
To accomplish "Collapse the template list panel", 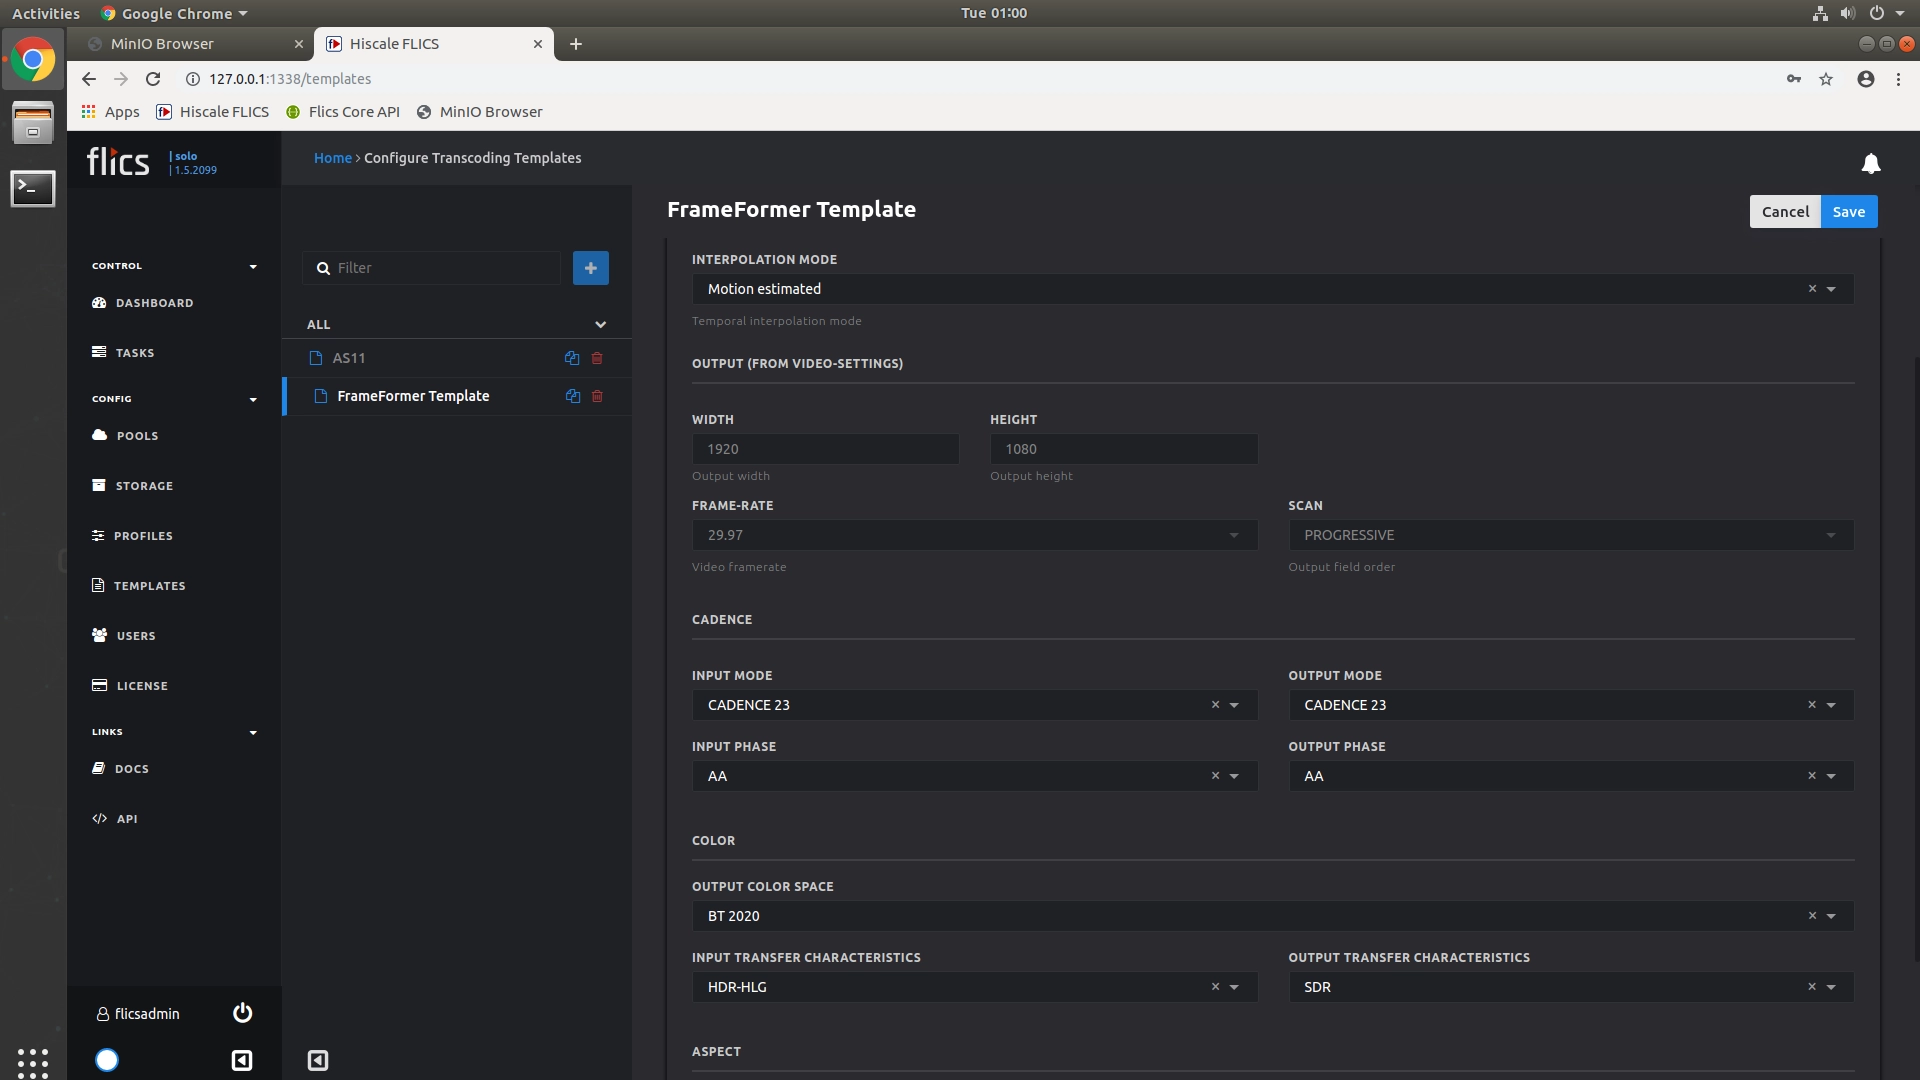I will 317,1060.
